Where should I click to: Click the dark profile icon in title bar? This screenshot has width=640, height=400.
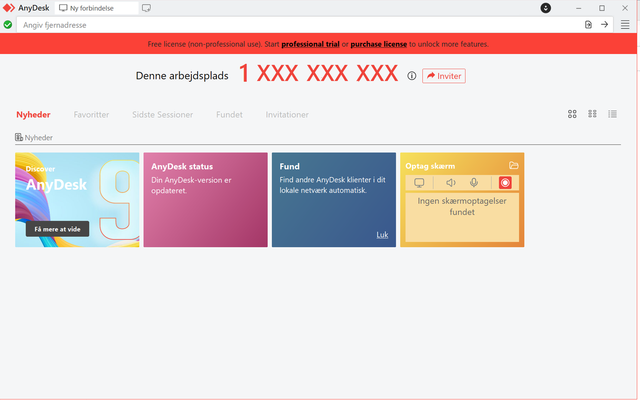point(546,8)
